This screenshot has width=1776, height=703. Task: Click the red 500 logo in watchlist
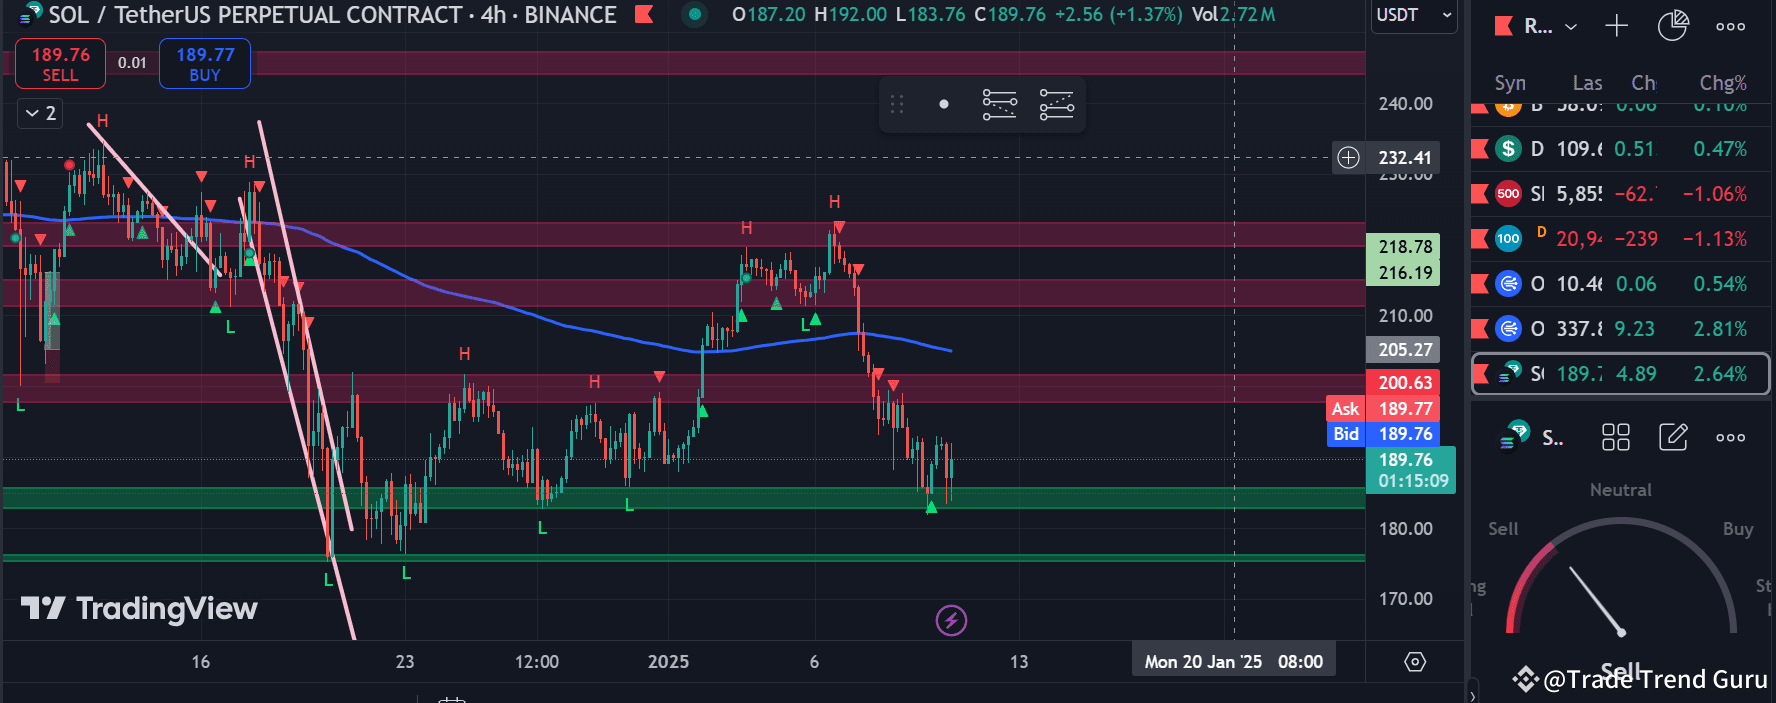1508,194
